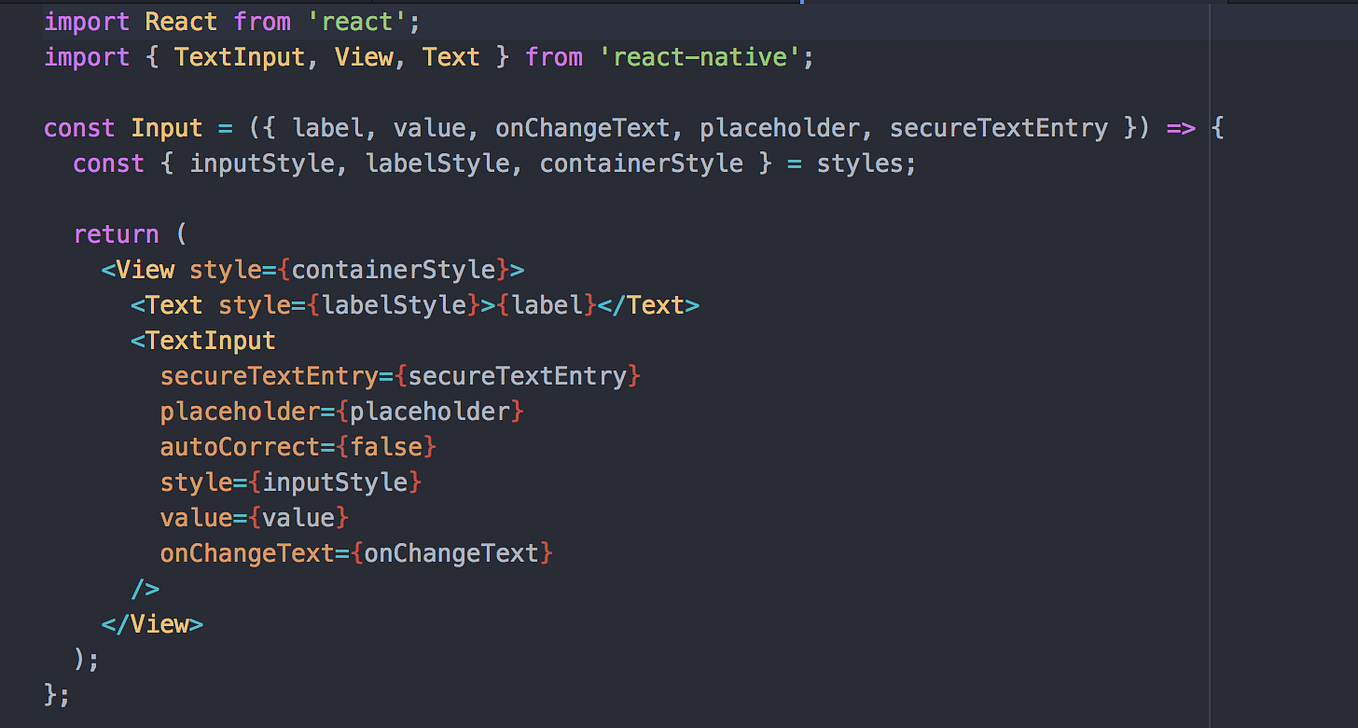Place cursor on the Input constant name
Image resolution: width=1358 pixels, height=728 pixels.
166,128
